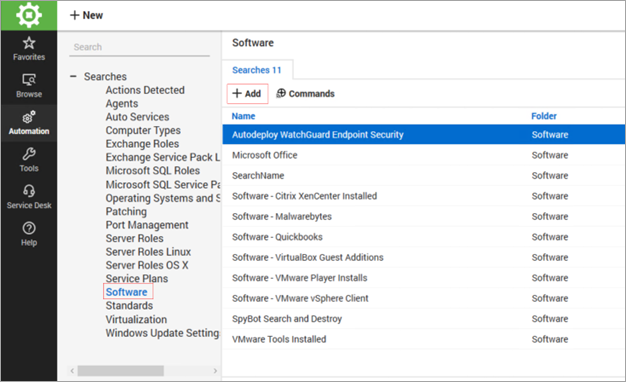Select VMware Tools Installed row

(x=424, y=339)
